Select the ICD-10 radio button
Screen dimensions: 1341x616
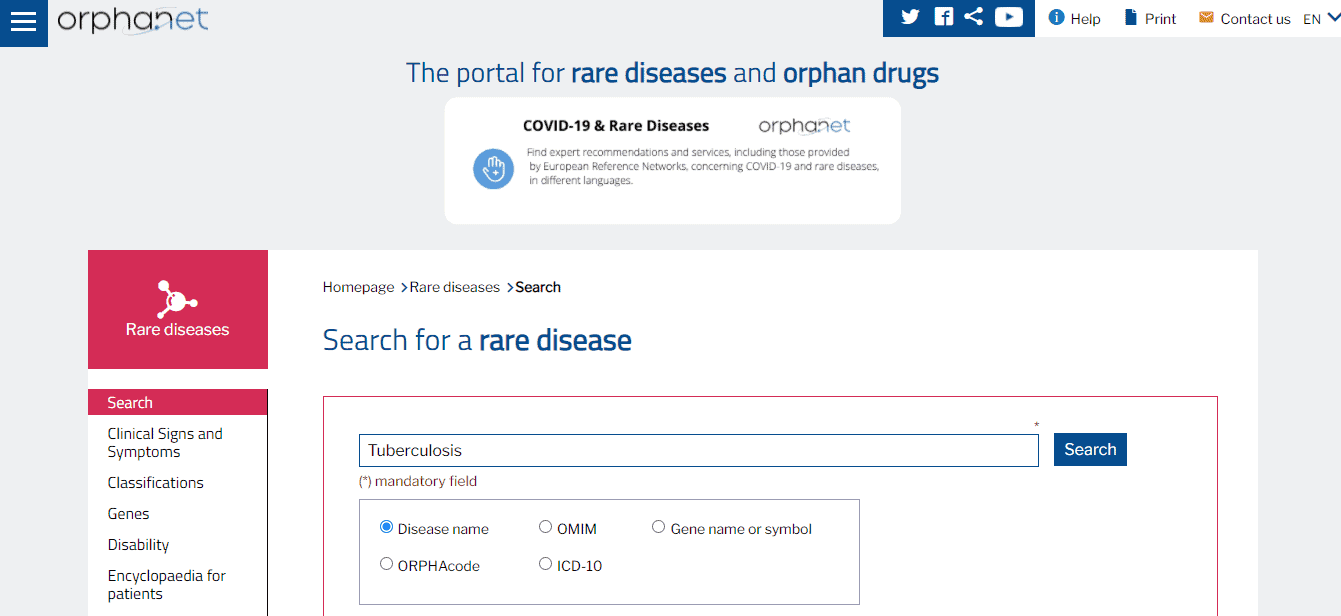pos(545,564)
